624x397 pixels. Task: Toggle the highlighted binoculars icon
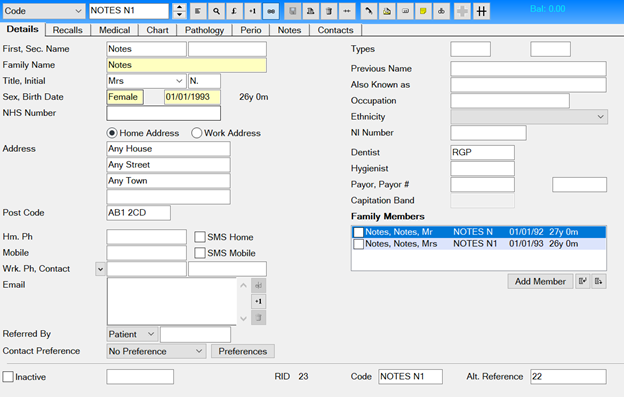(271, 11)
